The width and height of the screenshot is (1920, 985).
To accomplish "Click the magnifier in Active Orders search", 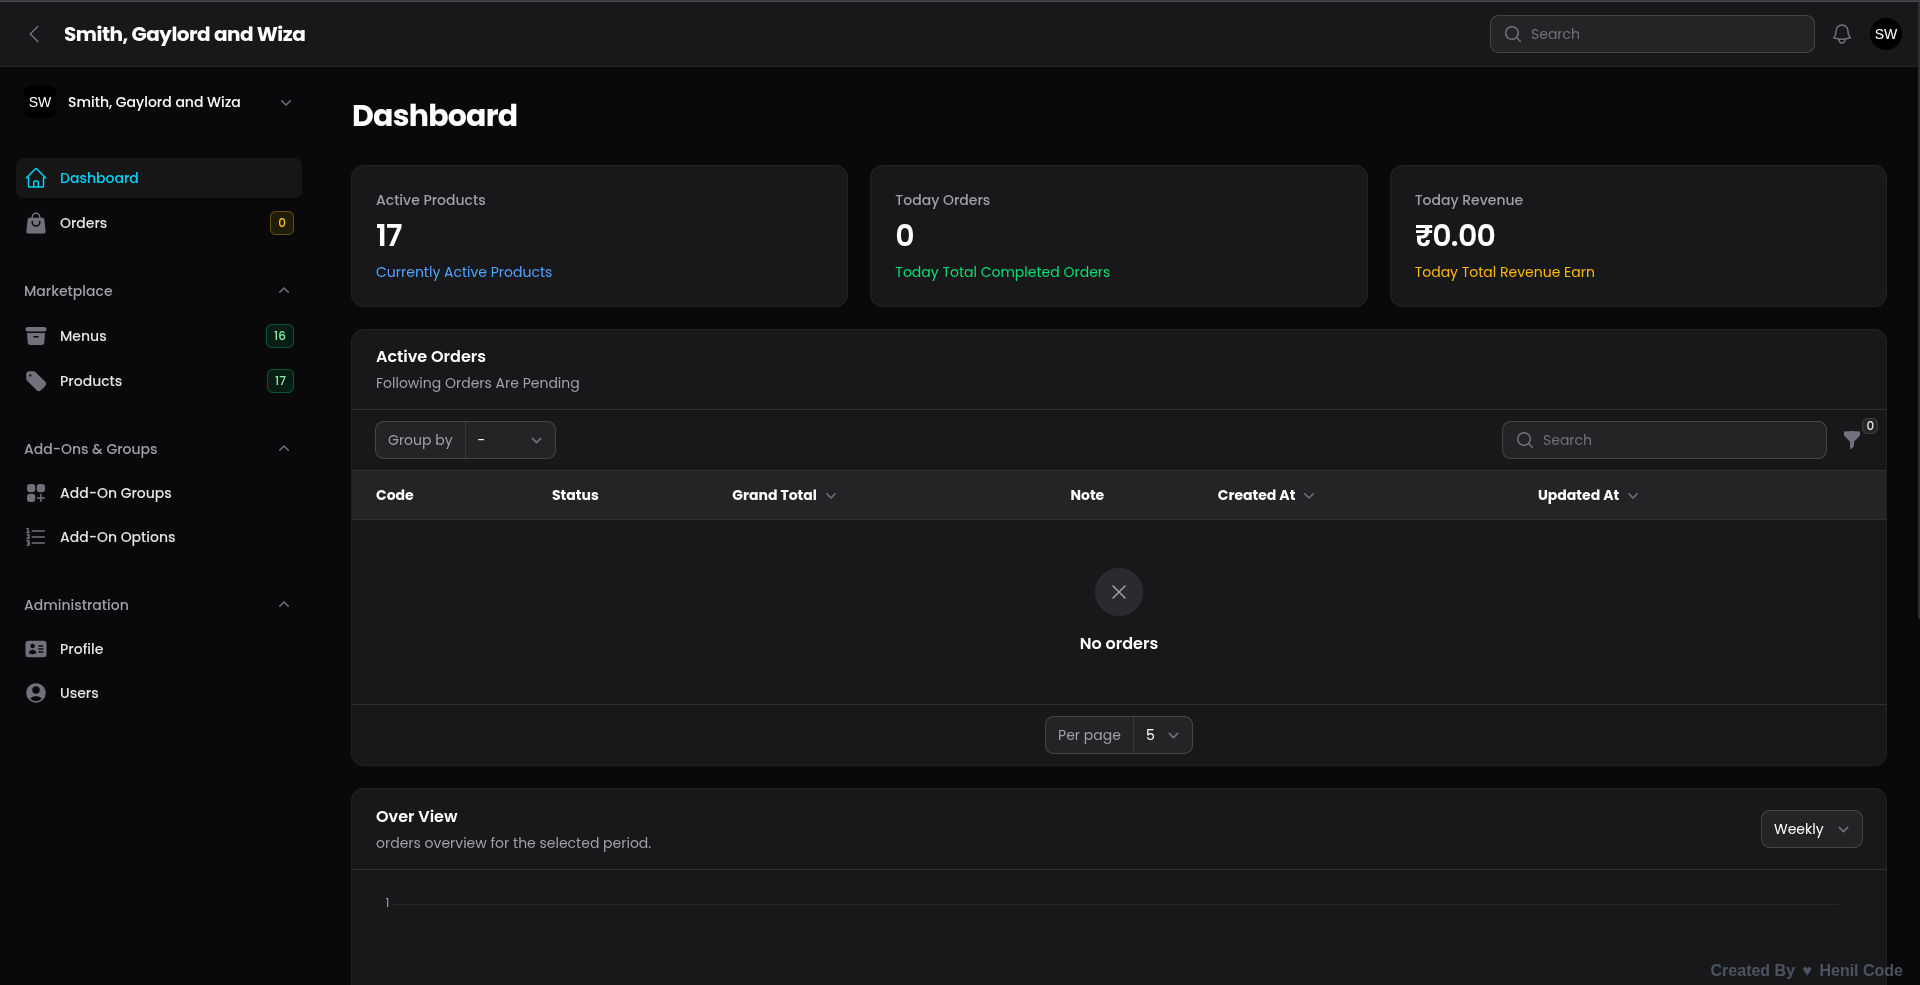I will click(1525, 440).
